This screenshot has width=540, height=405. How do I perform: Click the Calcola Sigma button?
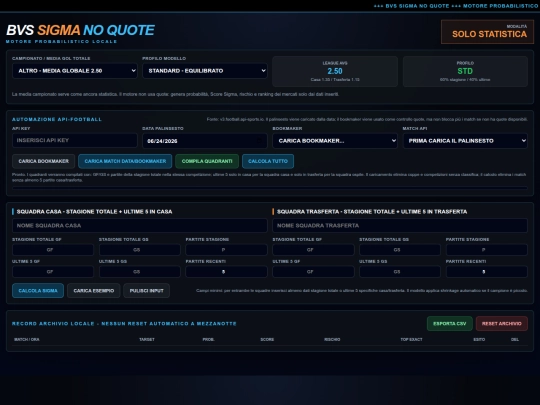coord(38,291)
